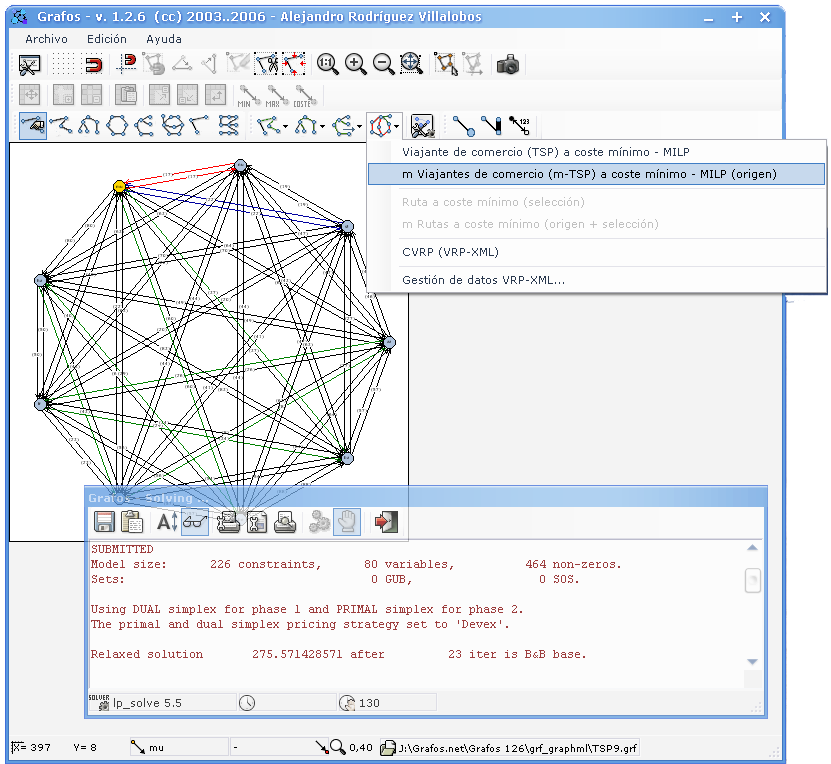This screenshot has width=831, height=764.
Task: Click the red magnet snap icon
Action: [91, 65]
